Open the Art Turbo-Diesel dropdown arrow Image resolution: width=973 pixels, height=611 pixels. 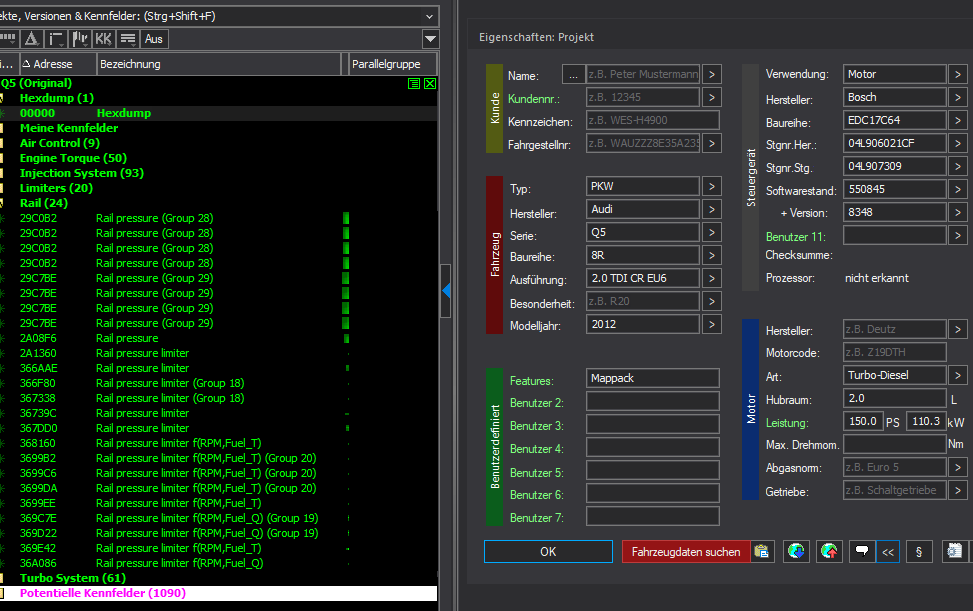click(957, 375)
